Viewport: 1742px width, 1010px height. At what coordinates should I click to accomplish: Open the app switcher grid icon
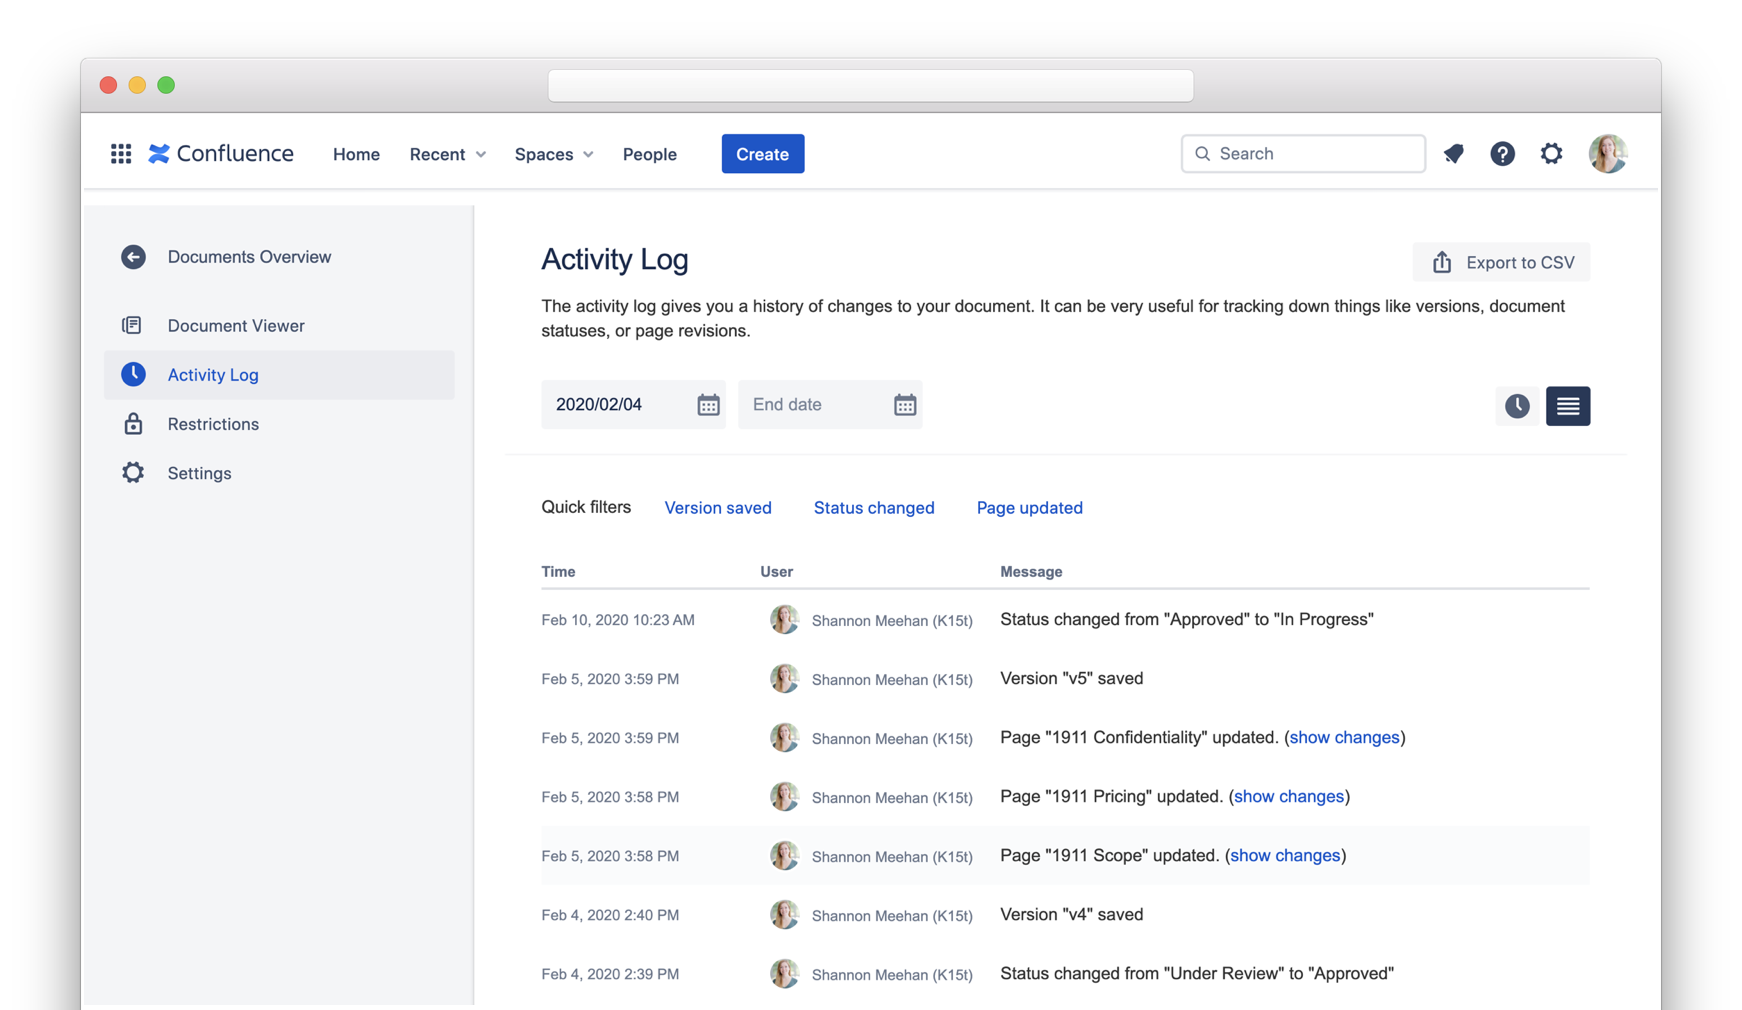121,154
